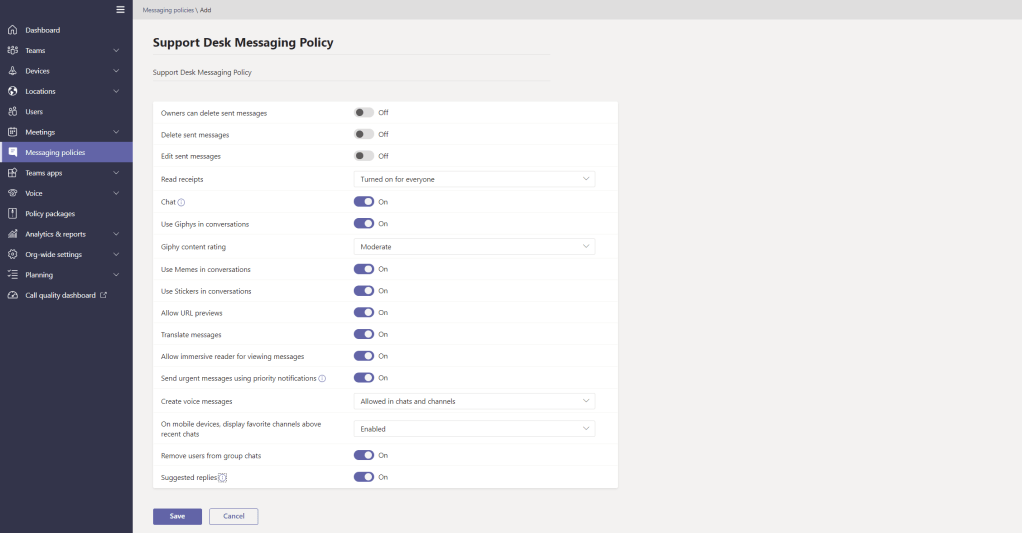This screenshot has width=1022, height=533.
Task: Click the Save button
Action: click(x=177, y=516)
